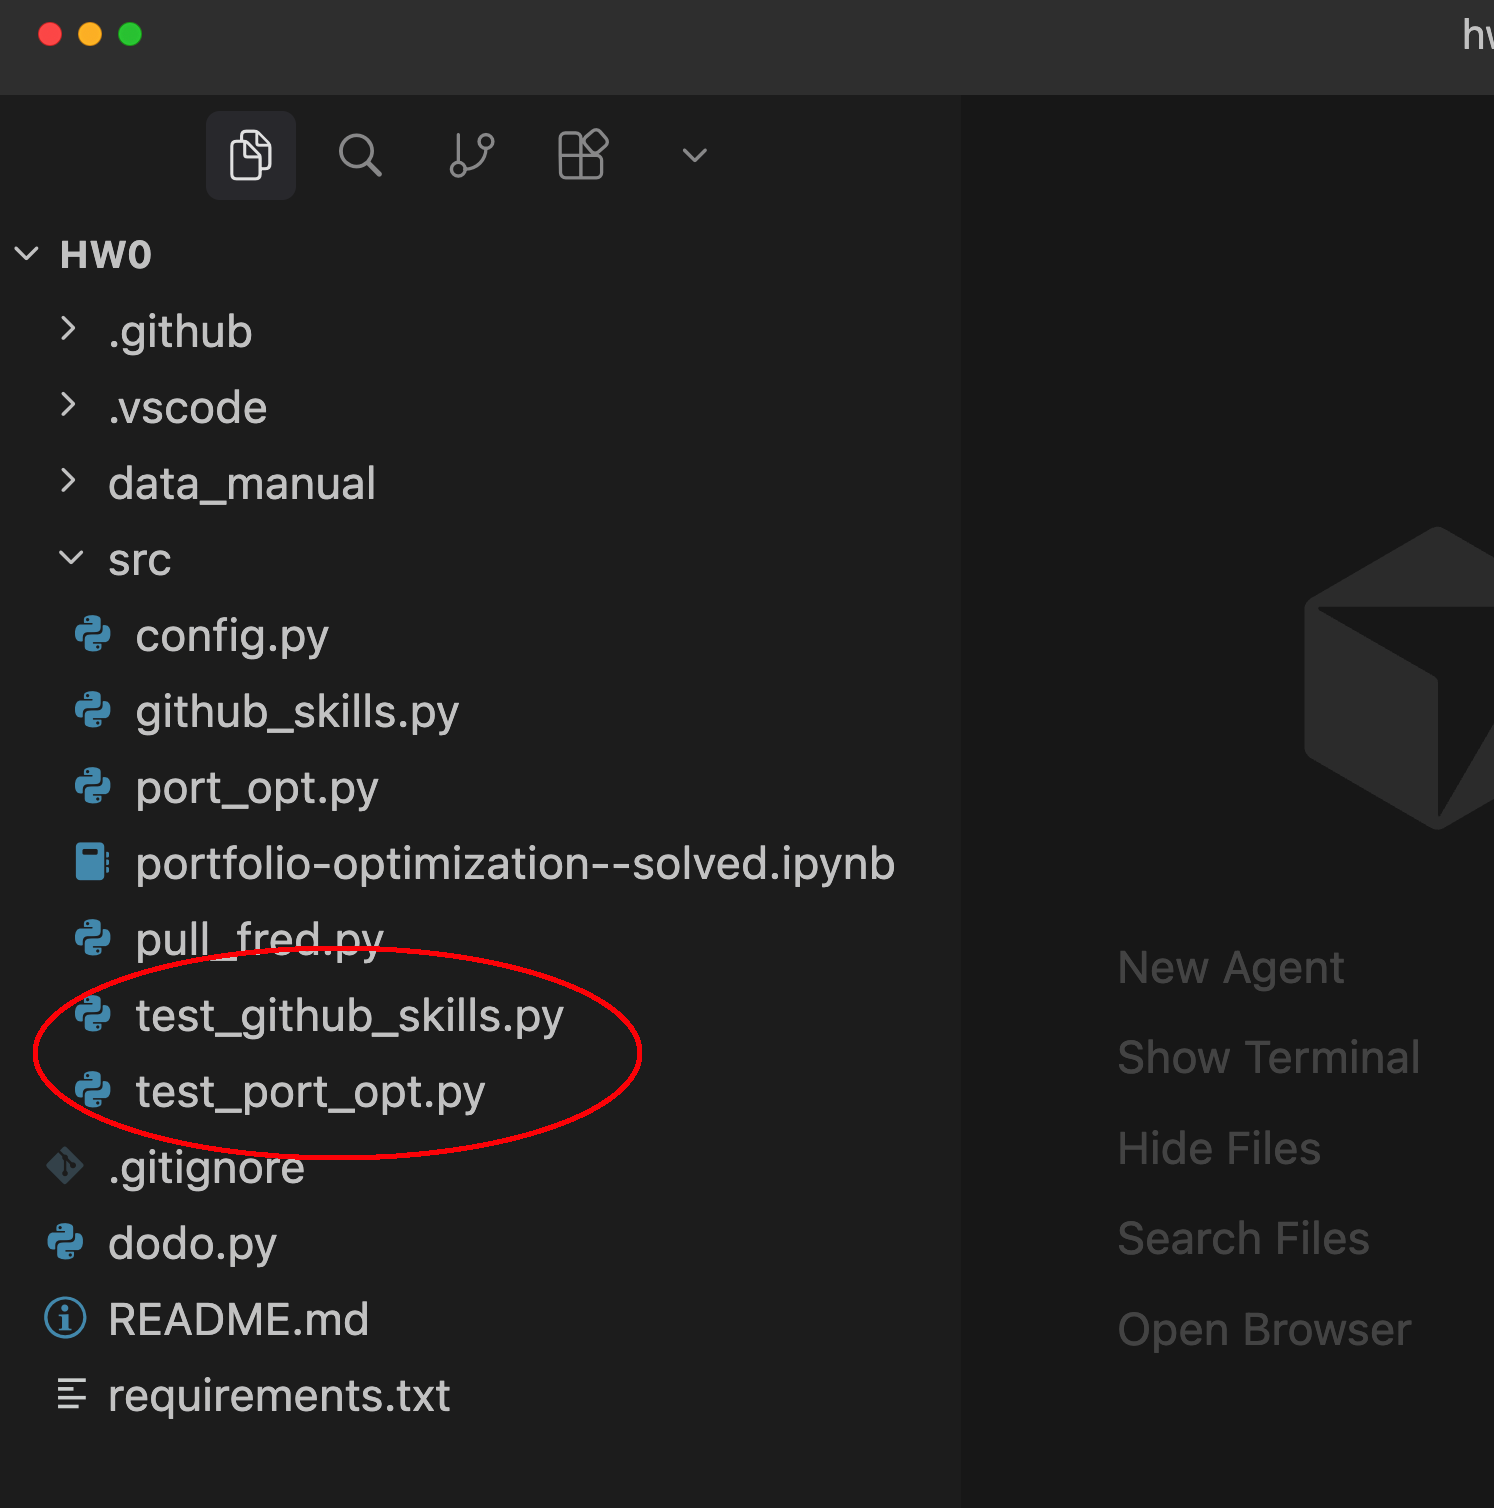Open requirements.txt file
Image resolution: width=1494 pixels, height=1508 pixels.
pyautogui.click(x=279, y=1395)
